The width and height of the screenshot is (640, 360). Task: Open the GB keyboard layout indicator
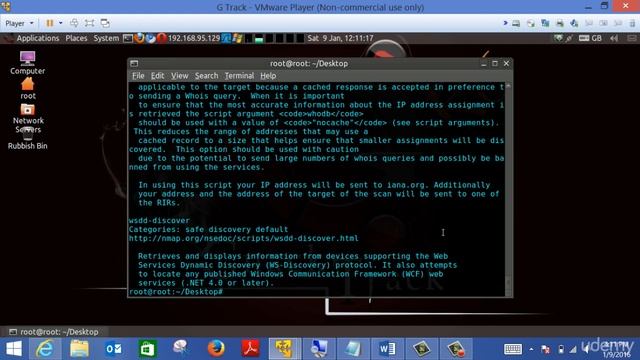pos(590,38)
